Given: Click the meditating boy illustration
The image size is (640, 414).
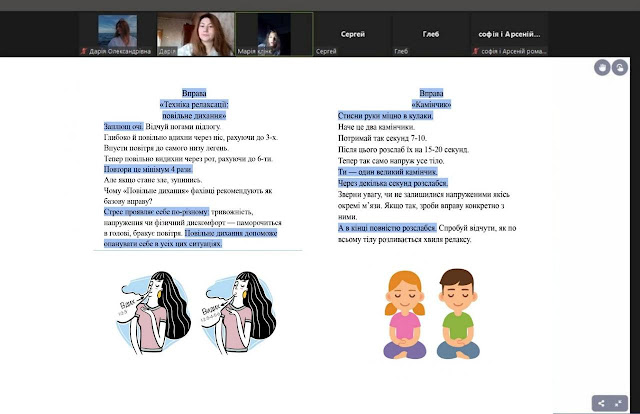Looking at the screenshot, I should coord(458,314).
